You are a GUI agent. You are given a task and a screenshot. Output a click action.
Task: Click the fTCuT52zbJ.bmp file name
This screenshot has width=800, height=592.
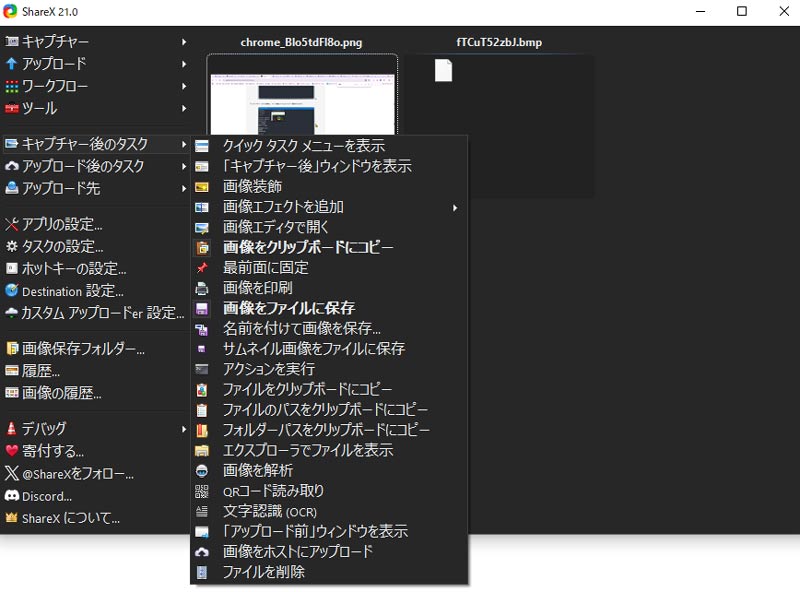click(499, 42)
